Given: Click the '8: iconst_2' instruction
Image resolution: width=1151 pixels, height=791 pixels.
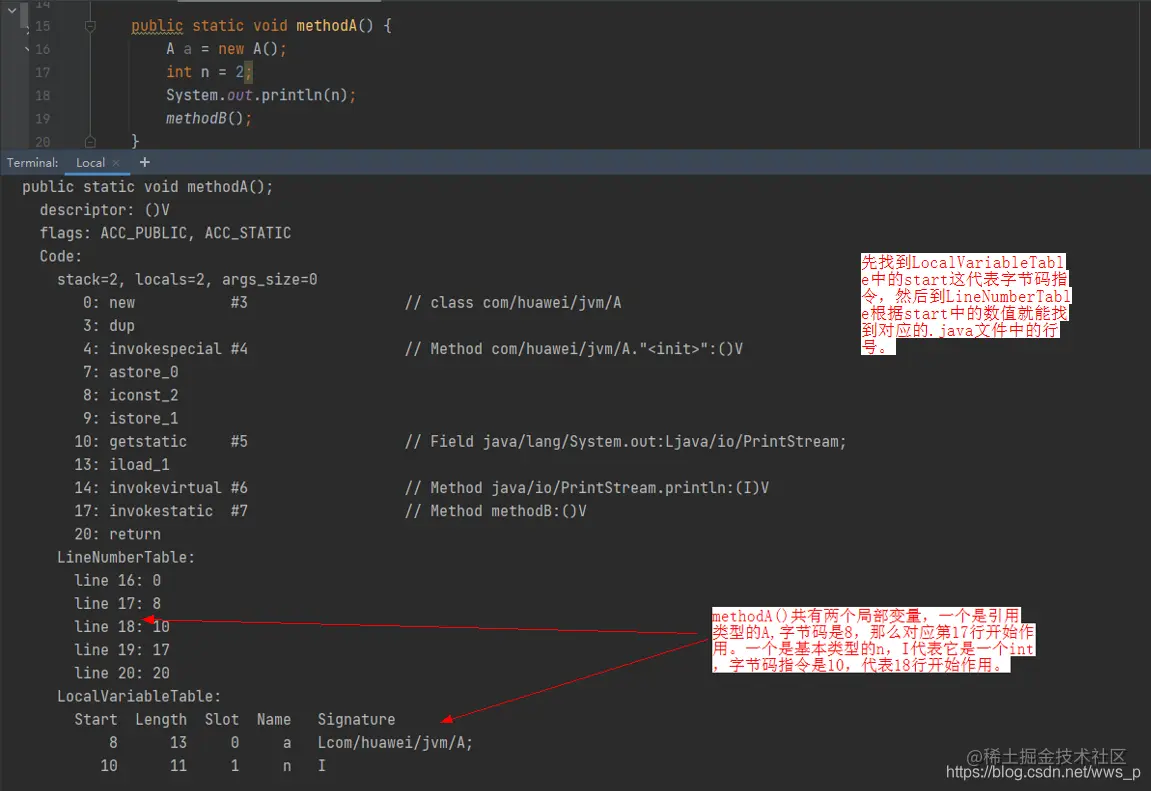Looking at the screenshot, I should pyautogui.click(x=131, y=396).
